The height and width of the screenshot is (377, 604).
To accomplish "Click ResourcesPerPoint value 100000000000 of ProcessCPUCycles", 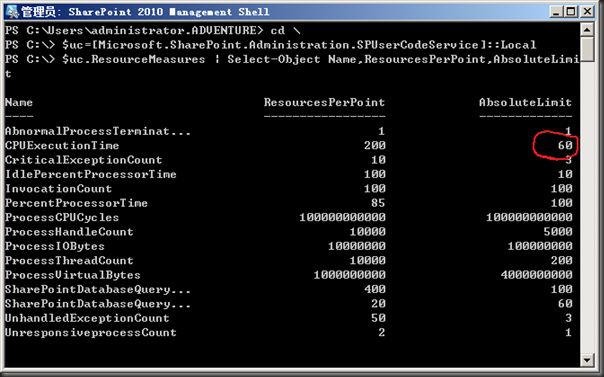I will coord(342,218).
